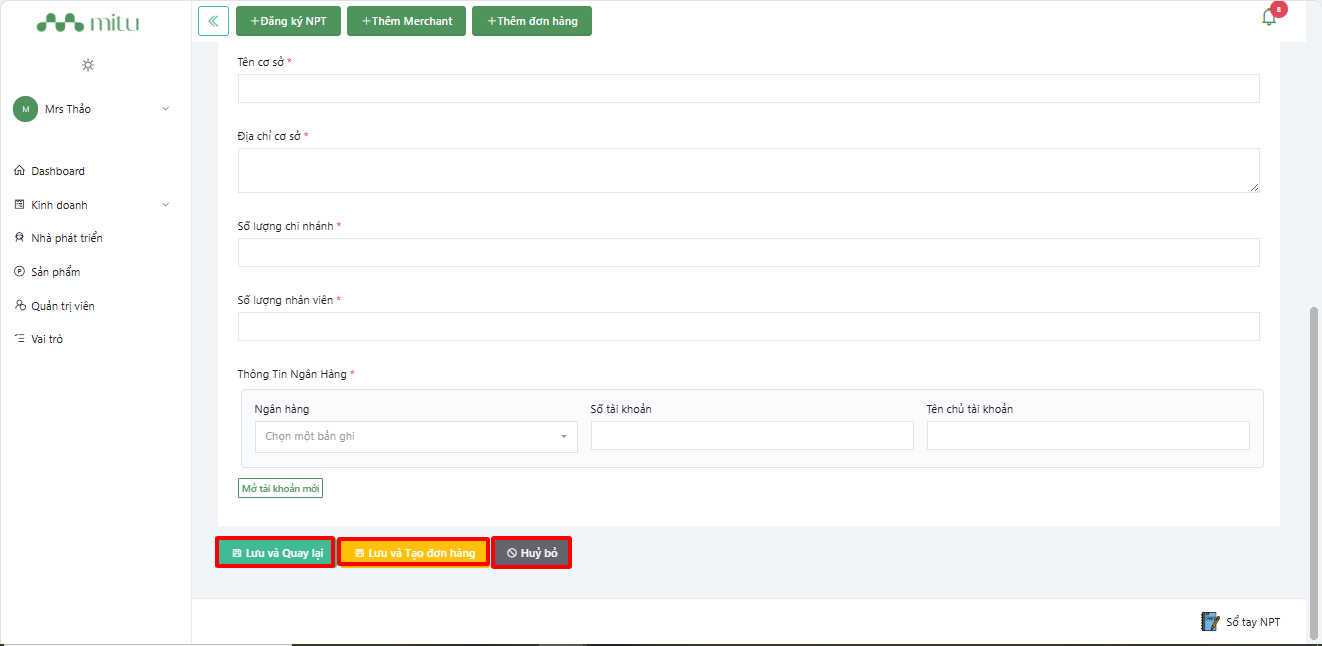Screen dimensions: 1322x646
Task: Click Mrs Thảo user avatar
Action: point(25,109)
